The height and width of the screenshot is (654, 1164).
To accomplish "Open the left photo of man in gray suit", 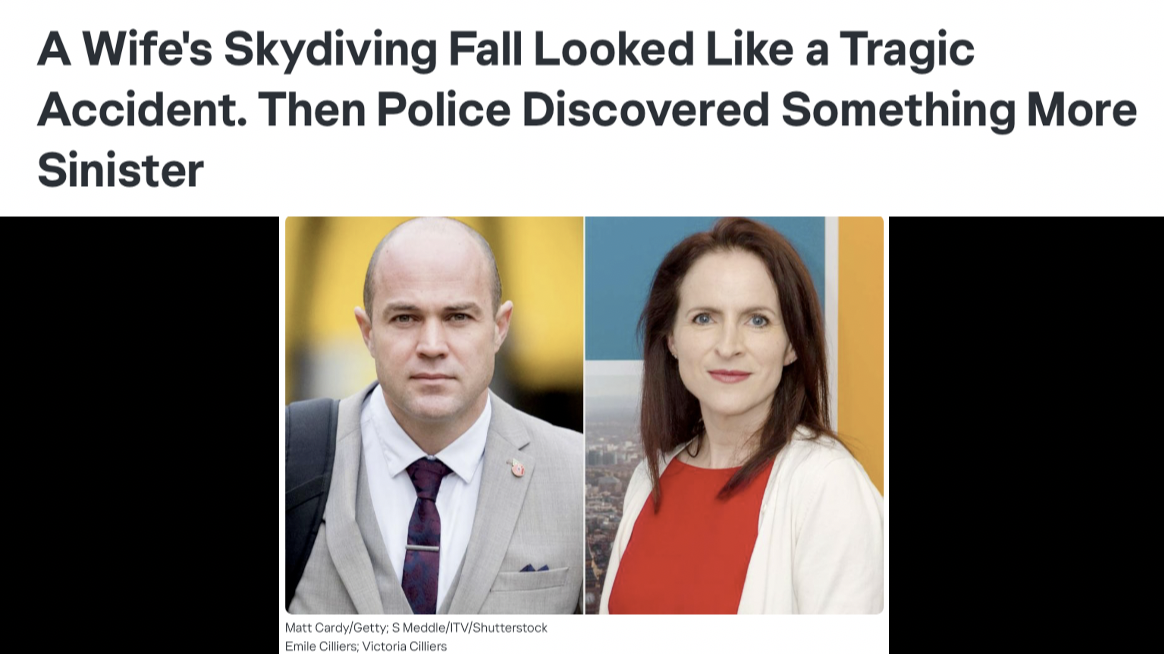I will pos(434,415).
